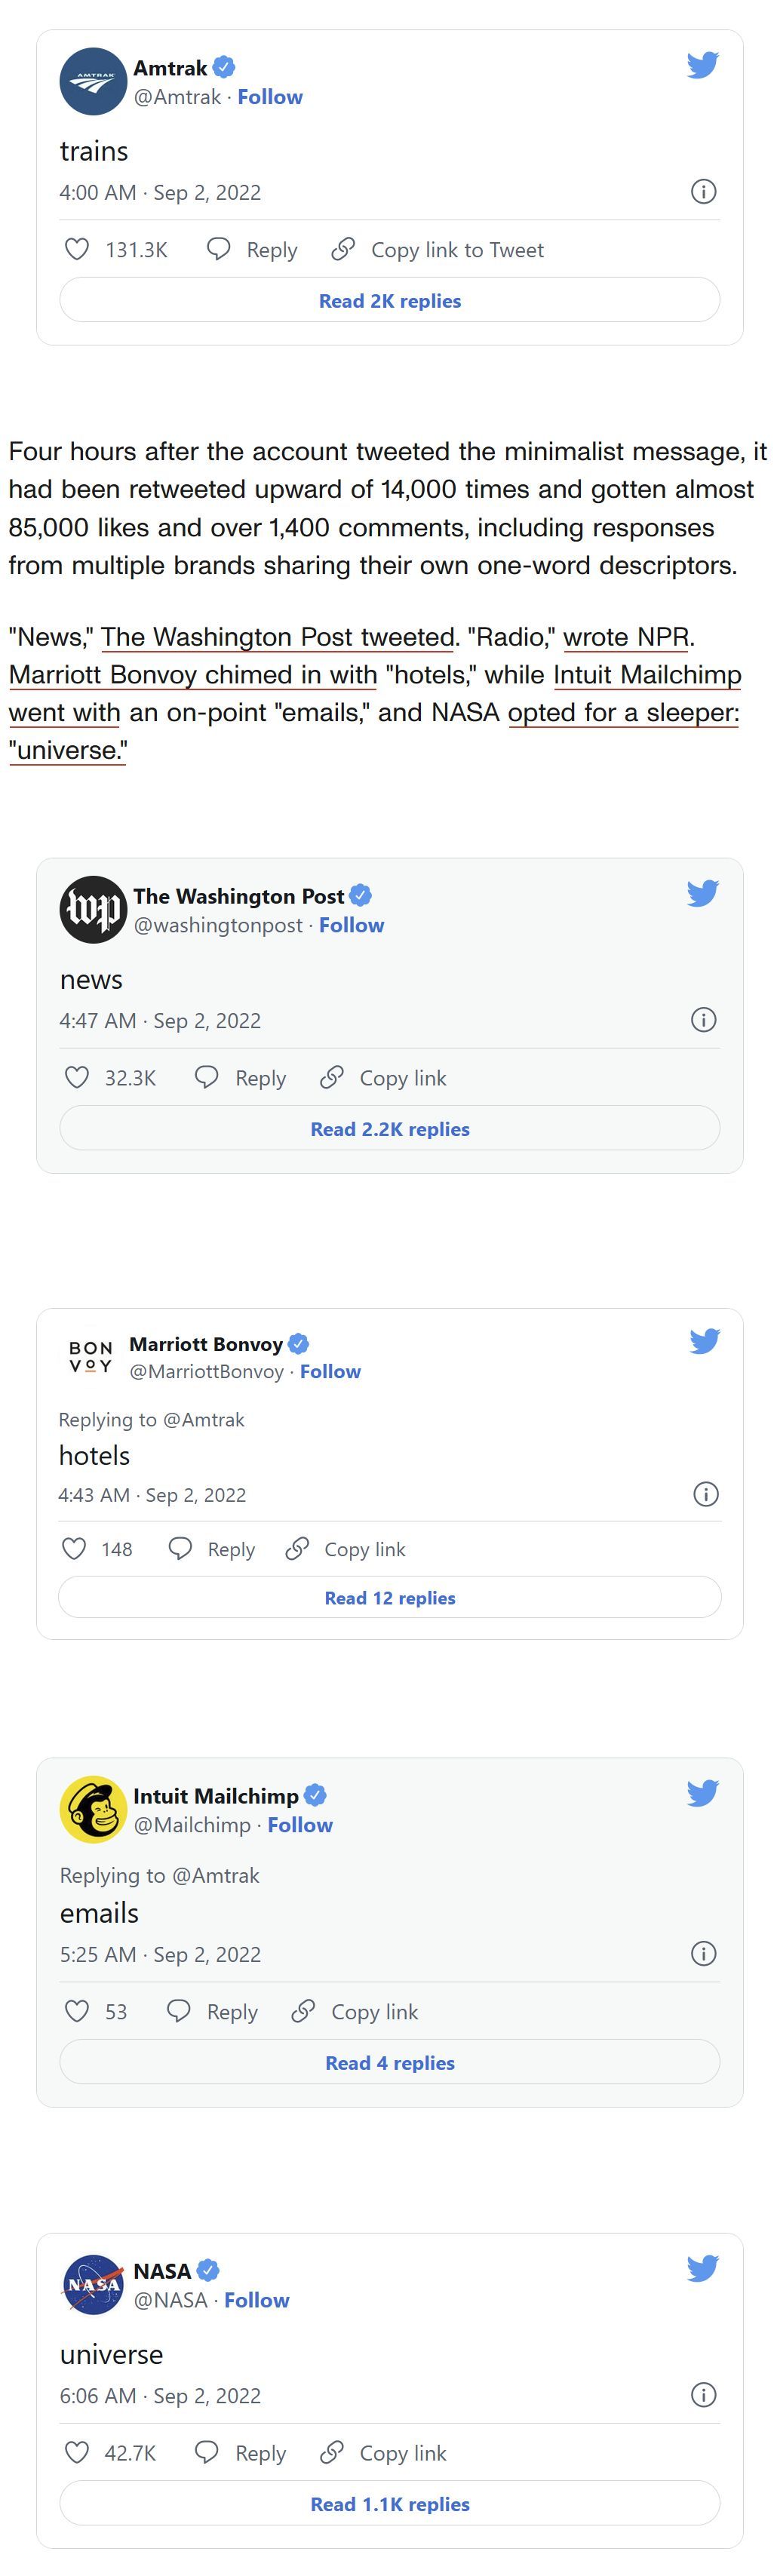Image resolution: width=774 pixels, height=2576 pixels.
Task: Click the NASA logo avatar
Action: 93,2285
